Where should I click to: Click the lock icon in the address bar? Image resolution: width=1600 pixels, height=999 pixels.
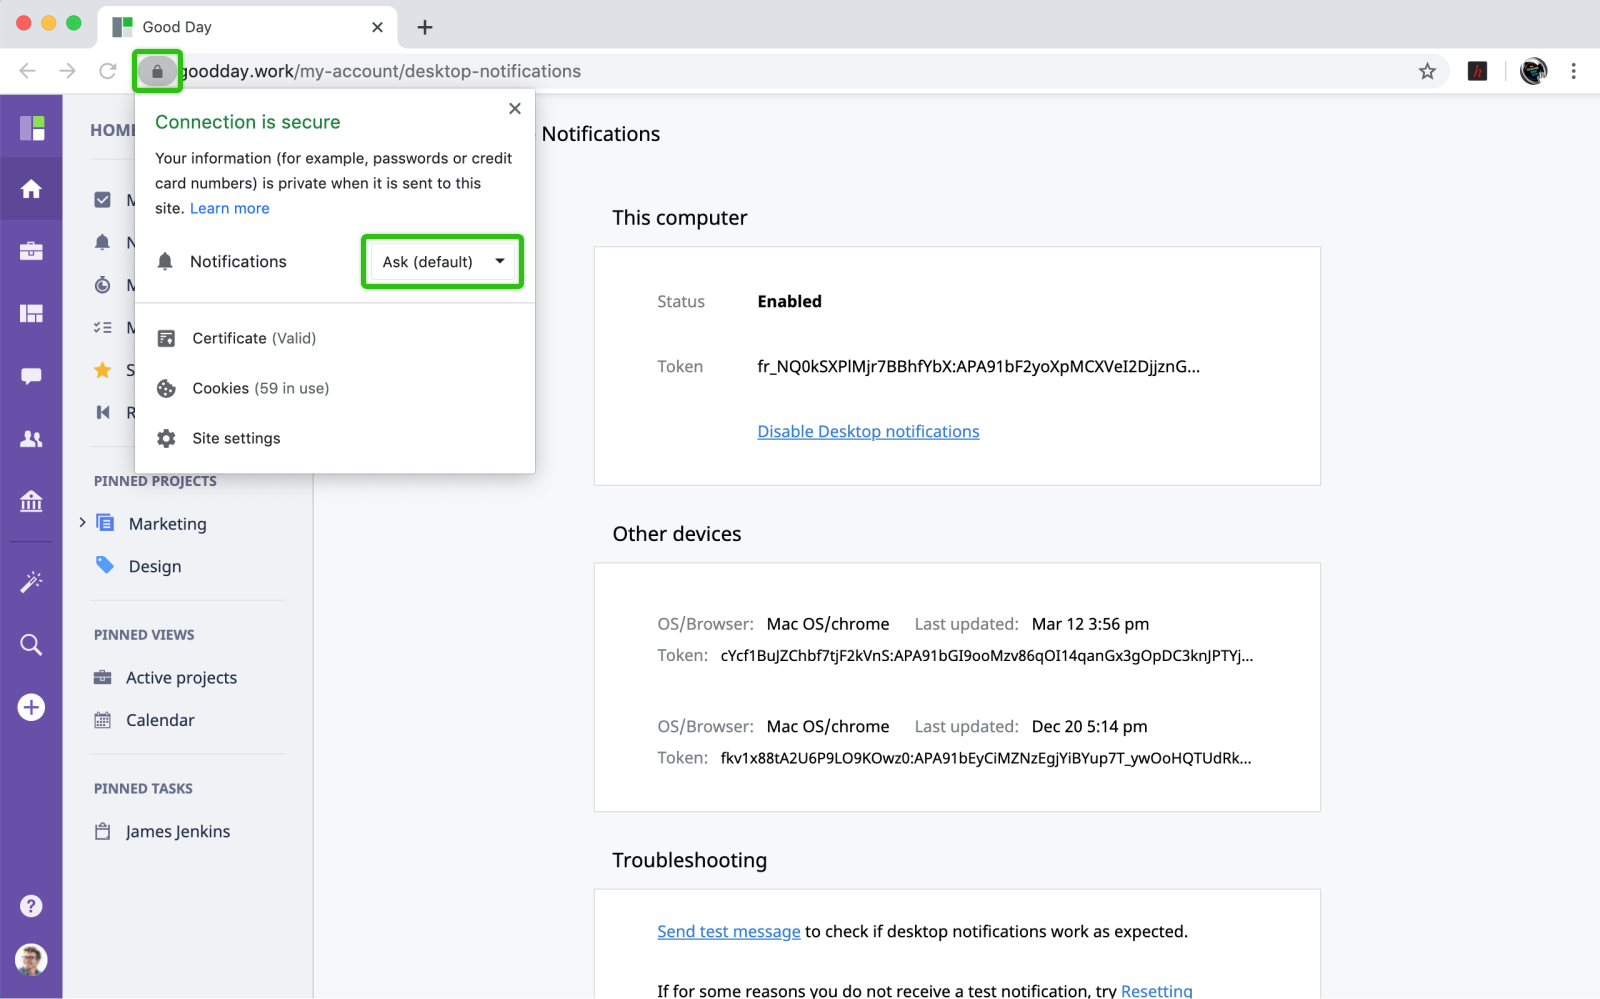(x=157, y=71)
